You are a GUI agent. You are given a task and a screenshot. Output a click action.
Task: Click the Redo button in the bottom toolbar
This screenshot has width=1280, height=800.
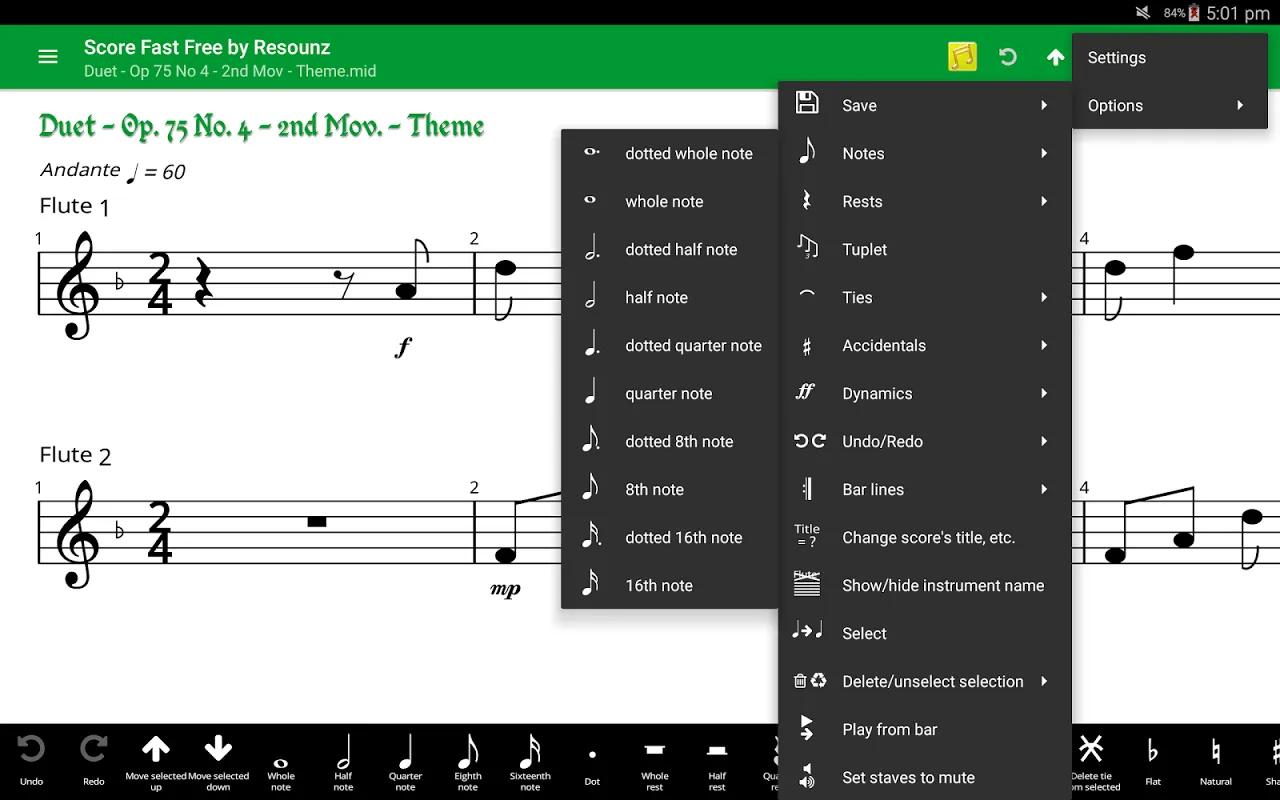[94, 760]
